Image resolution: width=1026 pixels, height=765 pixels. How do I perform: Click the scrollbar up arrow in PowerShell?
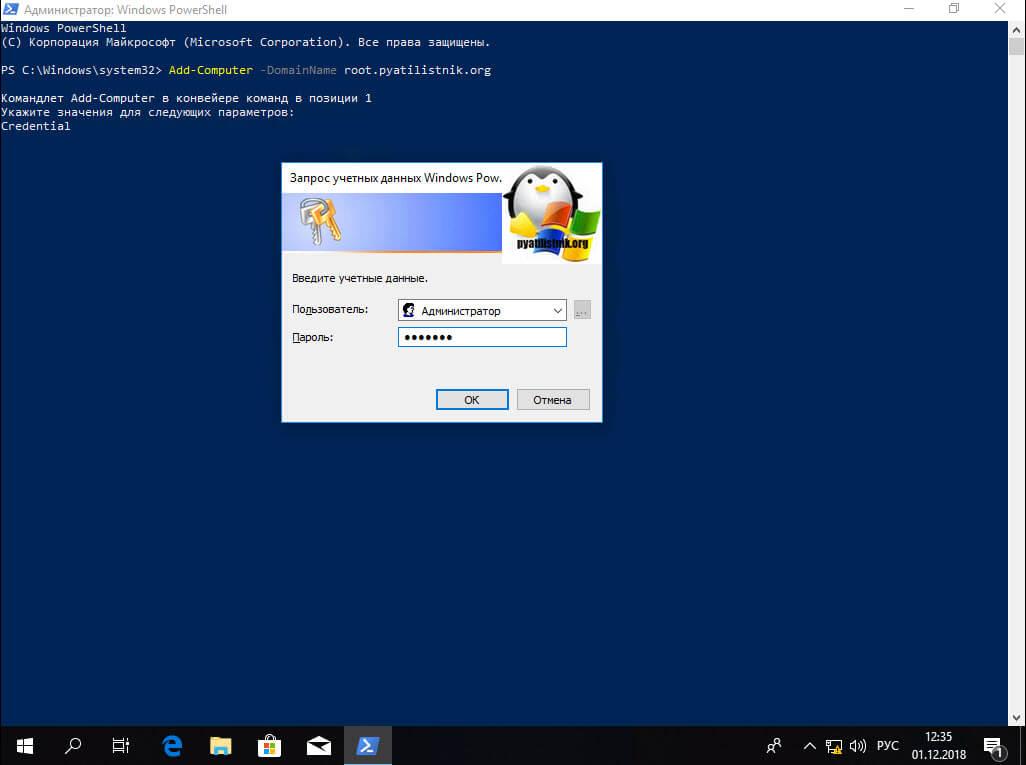(1016, 29)
